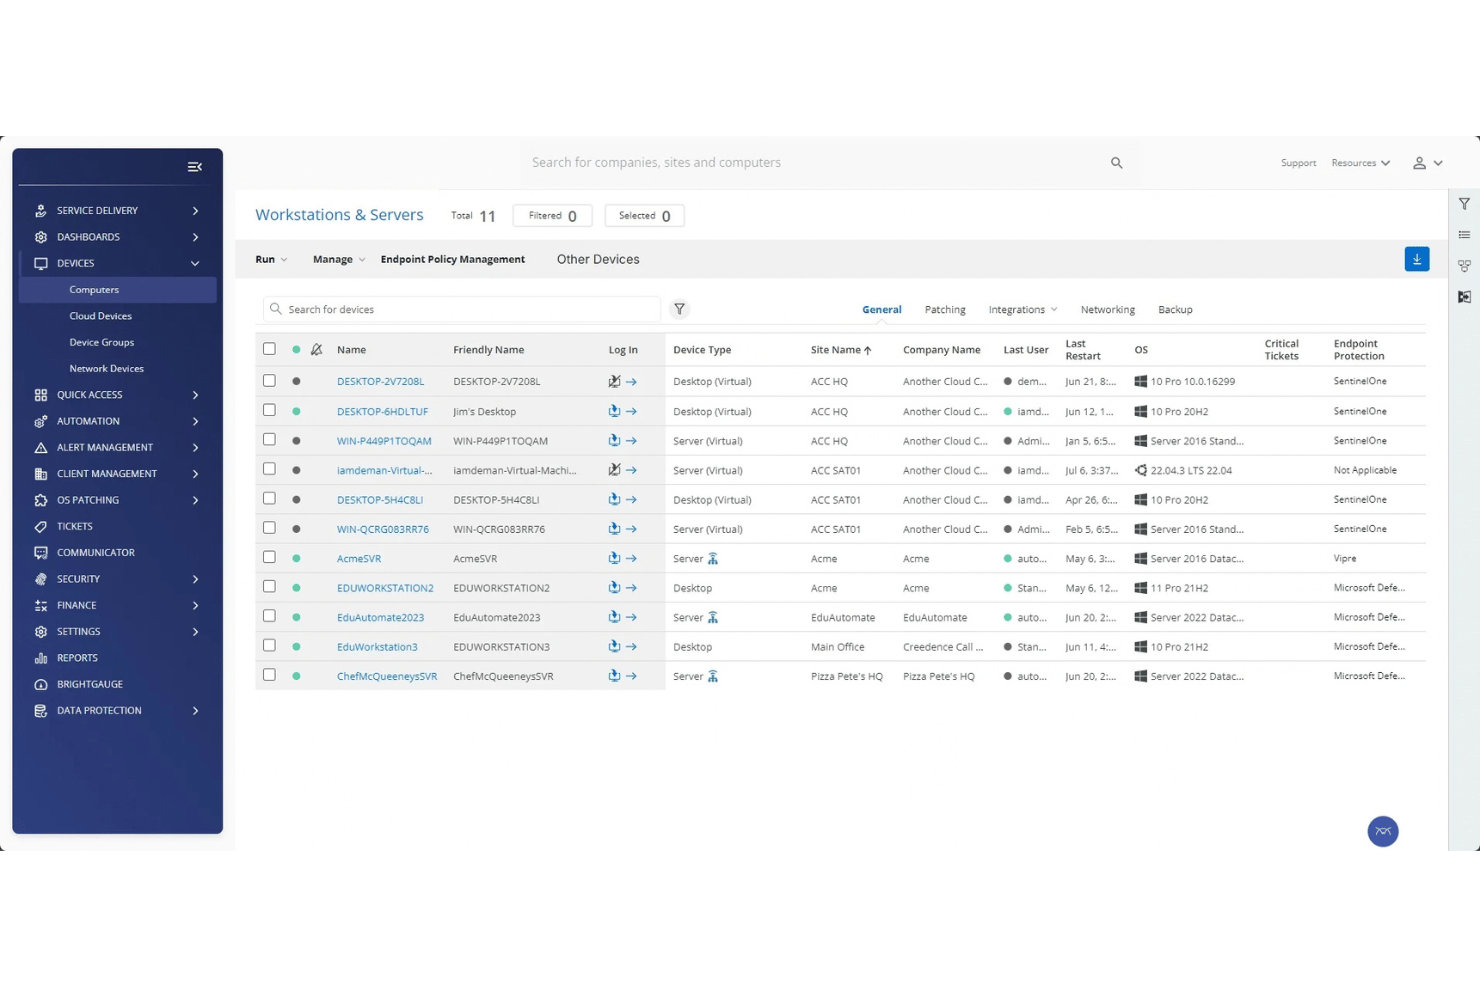Image resolution: width=1480 pixels, height=987 pixels.
Task: Open the DESKTOP-5H4C8LI device link
Action: [380, 500]
